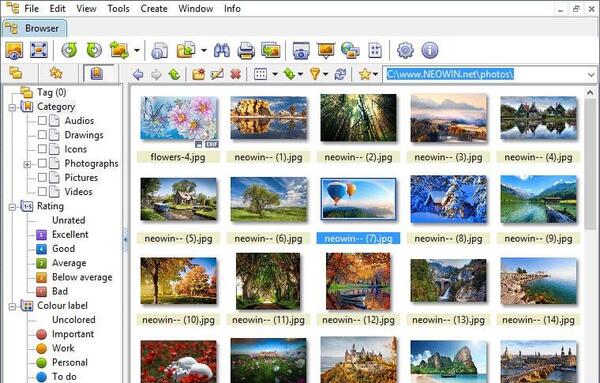Tick the Audios category checkbox
This screenshot has width=600, height=383.
pos(42,121)
